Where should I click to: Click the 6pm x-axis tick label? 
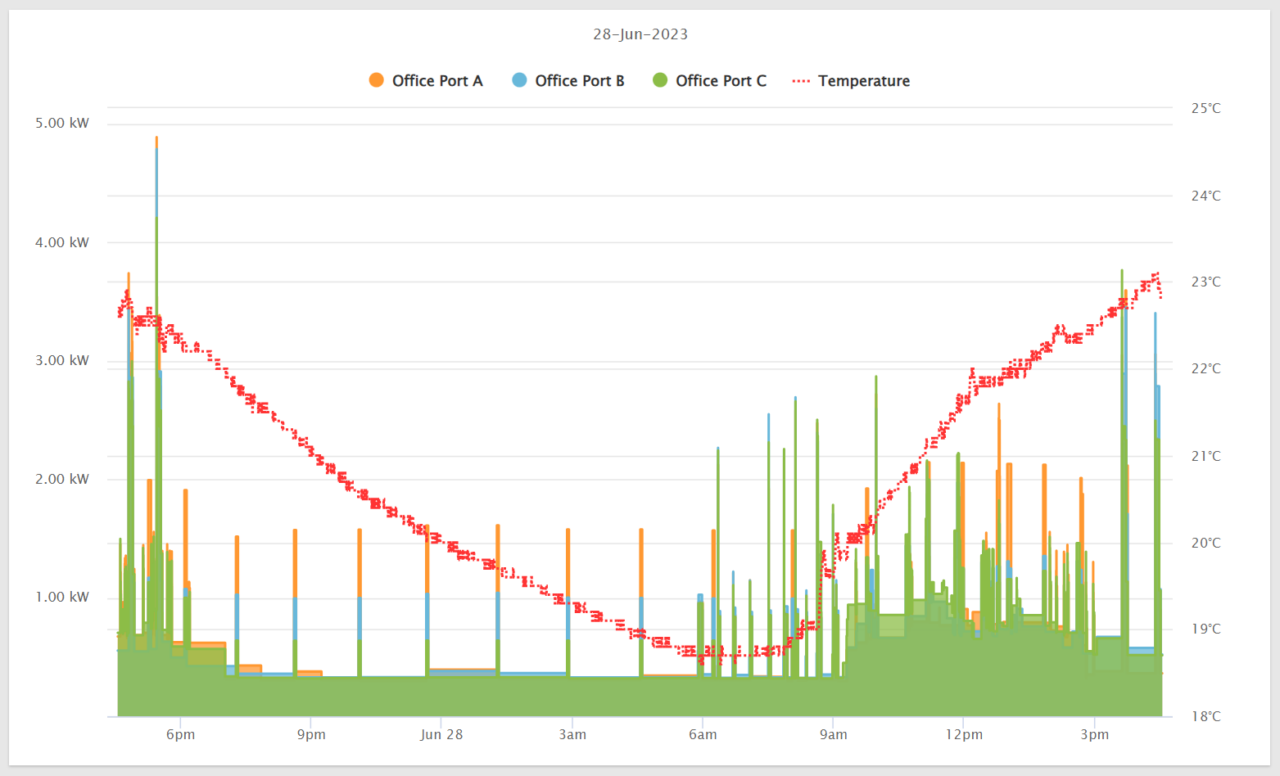tap(180, 735)
